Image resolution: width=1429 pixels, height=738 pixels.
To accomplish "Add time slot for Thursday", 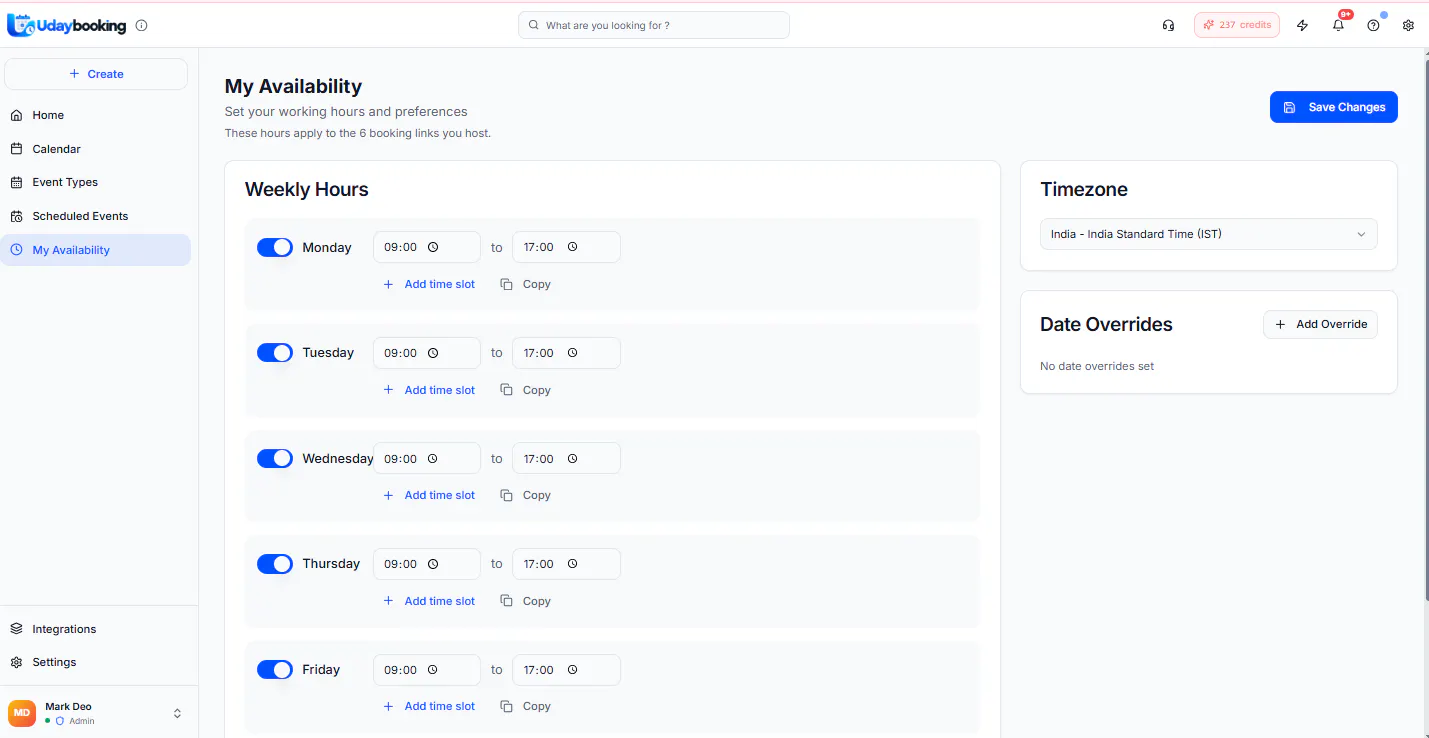I will (429, 601).
